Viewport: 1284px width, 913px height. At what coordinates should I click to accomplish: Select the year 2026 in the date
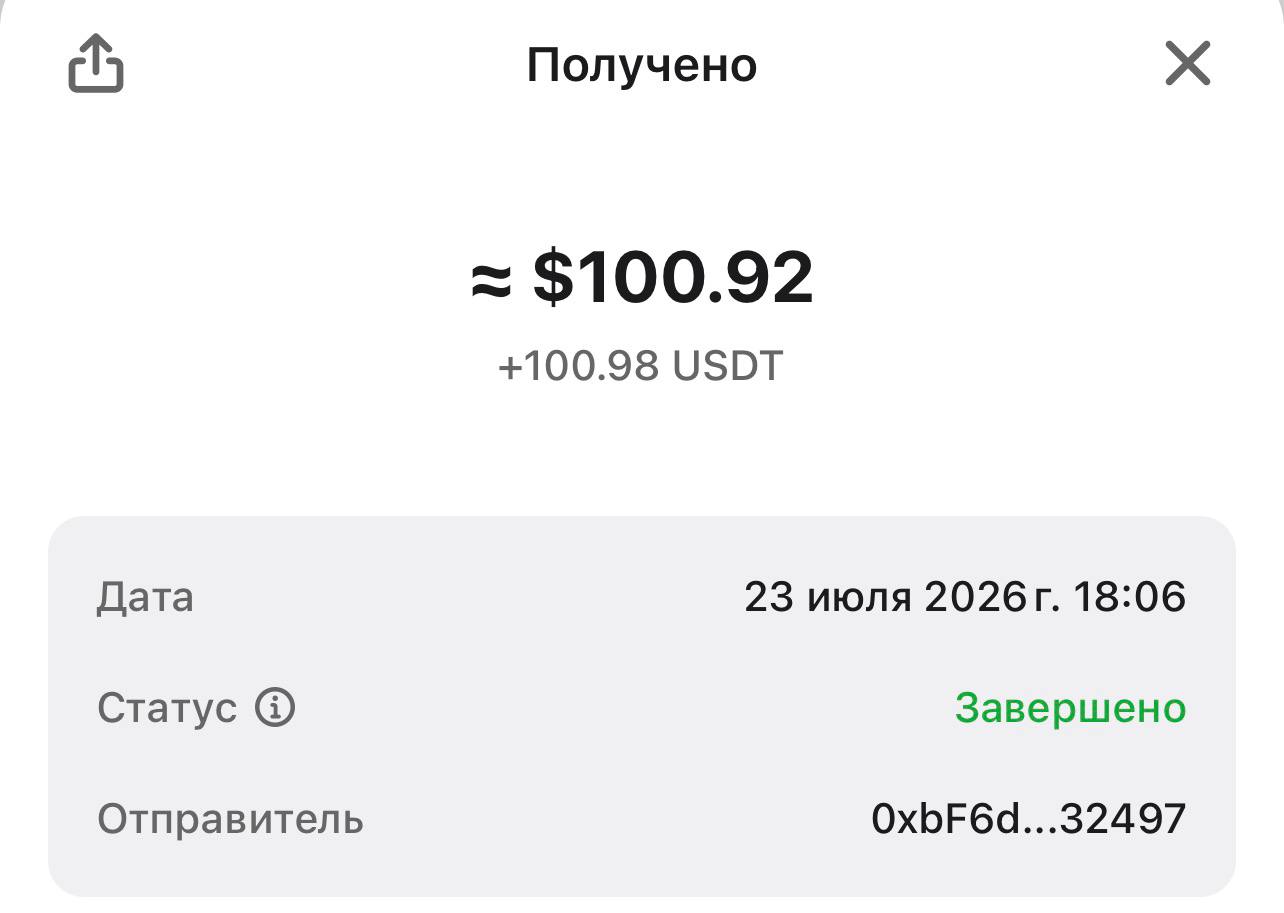click(x=975, y=598)
